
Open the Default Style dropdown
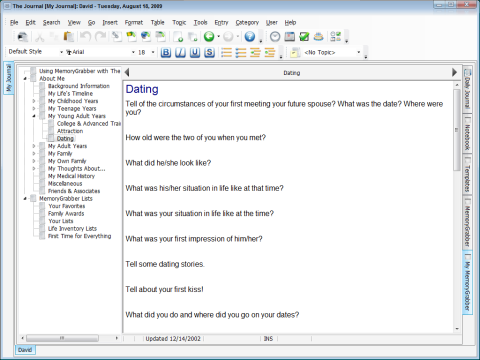(61, 52)
